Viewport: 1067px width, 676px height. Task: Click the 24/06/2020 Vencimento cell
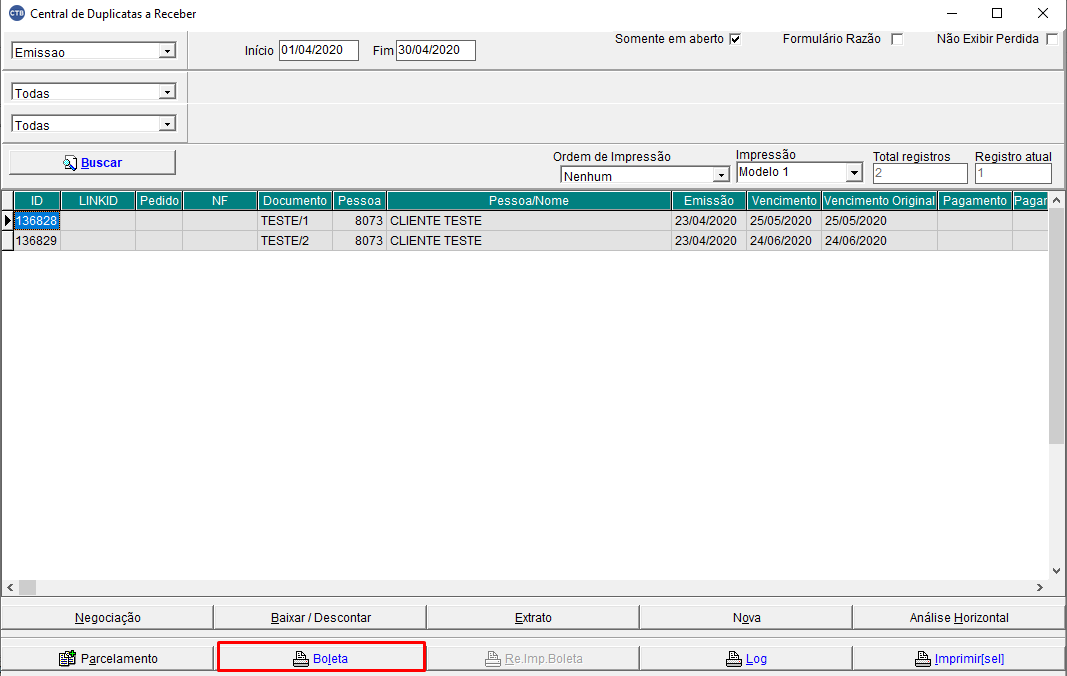pyautogui.click(x=784, y=240)
